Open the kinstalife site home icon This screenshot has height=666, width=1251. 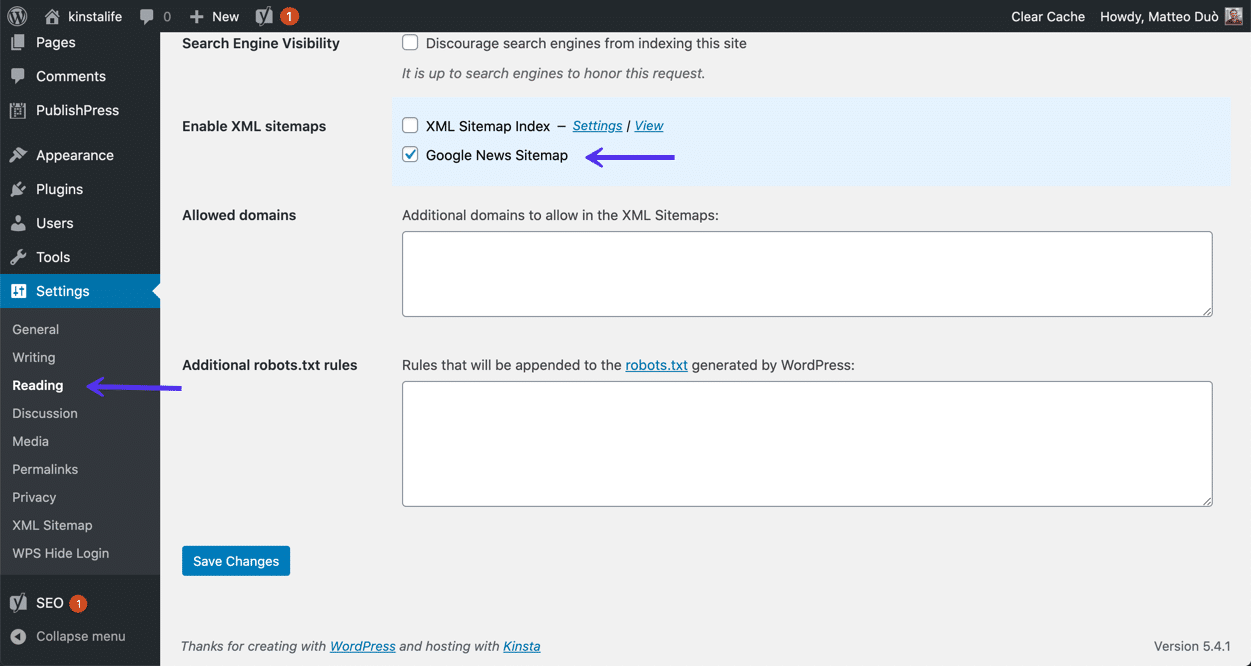click(53, 16)
